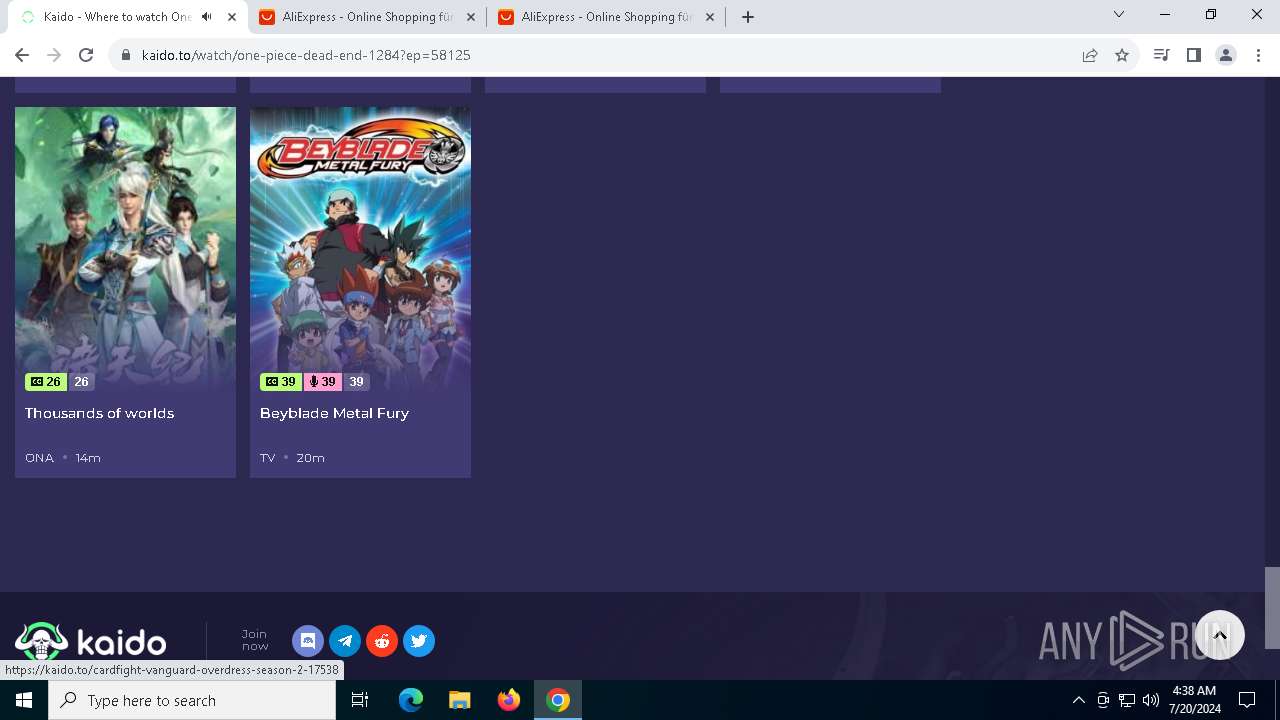The height and width of the screenshot is (720, 1280).
Task: Open a new browser tab
Action: (x=747, y=17)
